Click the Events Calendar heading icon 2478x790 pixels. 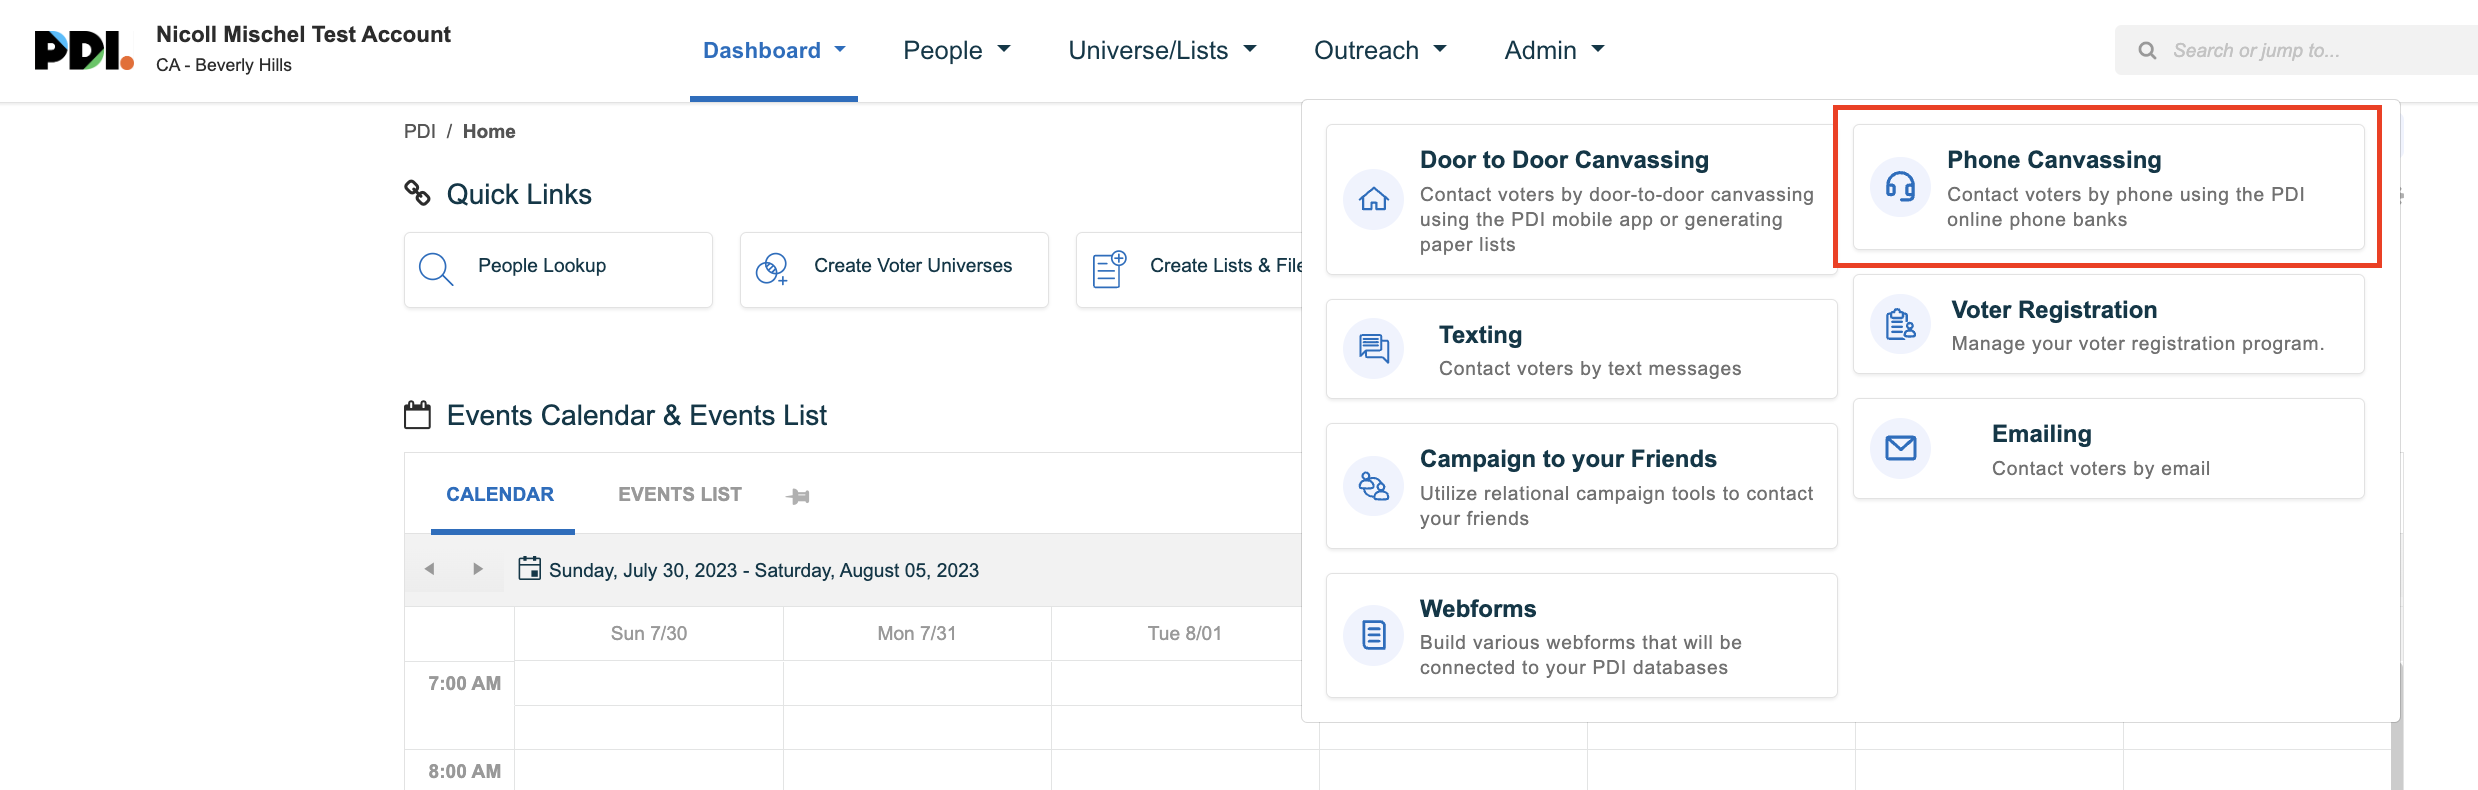(417, 415)
